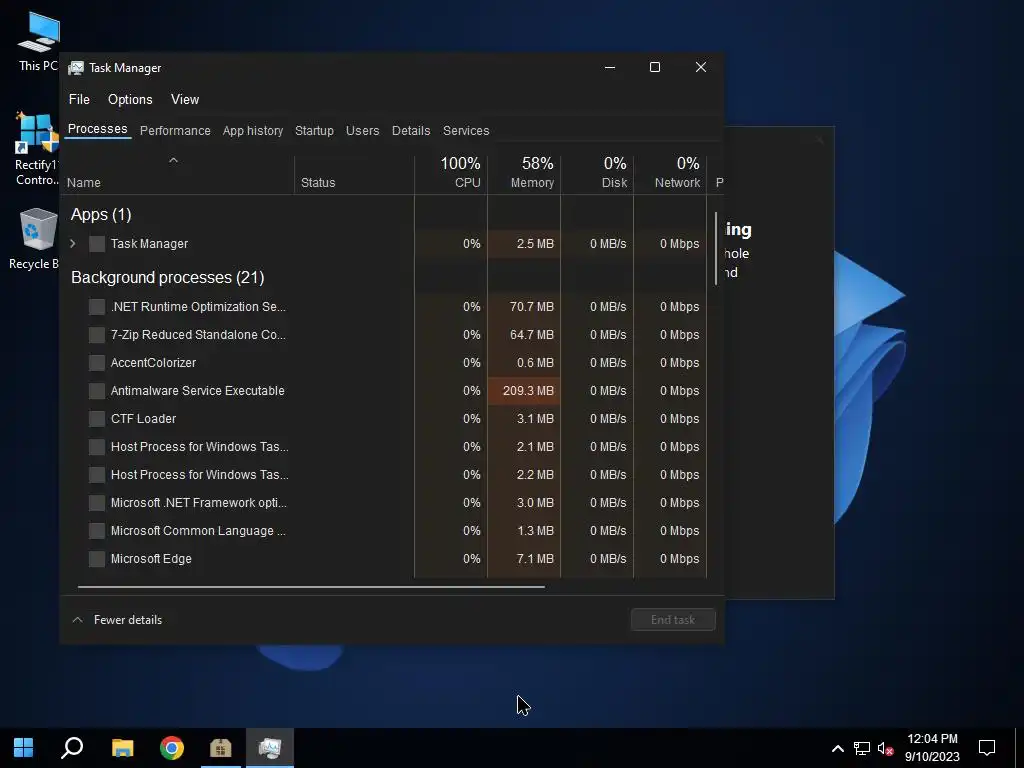Screen dimensions: 1024x768
Task: Open taskbar Search
Action: click(x=72, y=748)
